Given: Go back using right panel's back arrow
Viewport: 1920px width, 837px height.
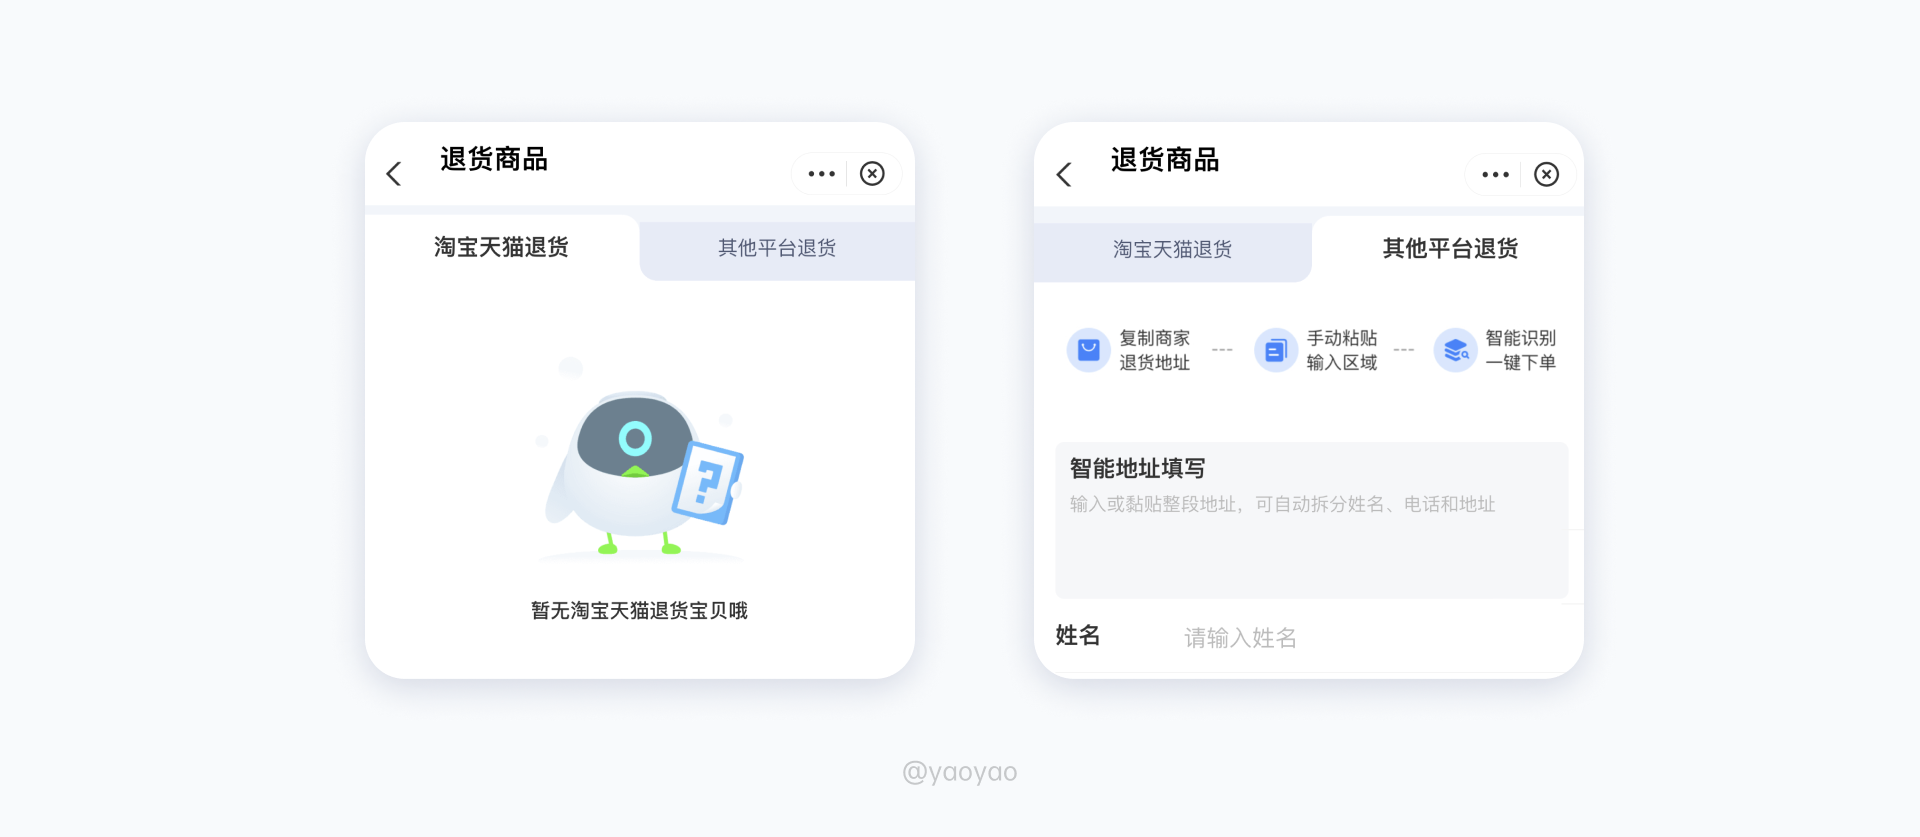Looking at the screenshot, I should pyautogui.click(x=1064, y=175).
